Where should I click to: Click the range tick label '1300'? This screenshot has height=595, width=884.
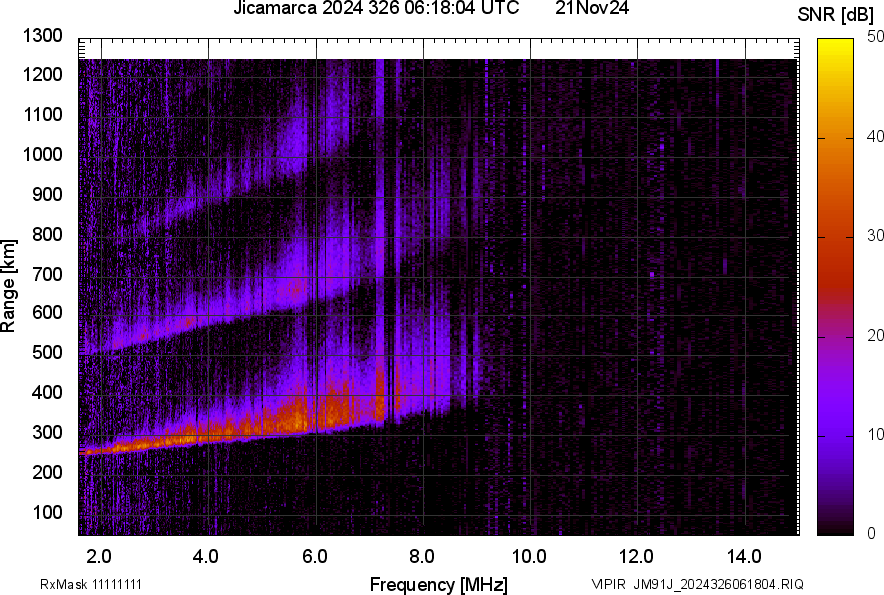click(42, 36)
